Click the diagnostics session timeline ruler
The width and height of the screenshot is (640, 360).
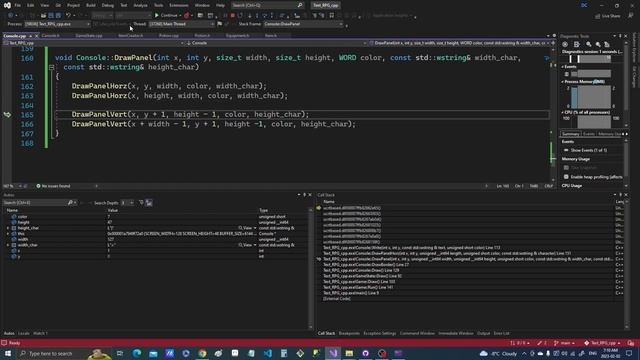click(591, 59)
